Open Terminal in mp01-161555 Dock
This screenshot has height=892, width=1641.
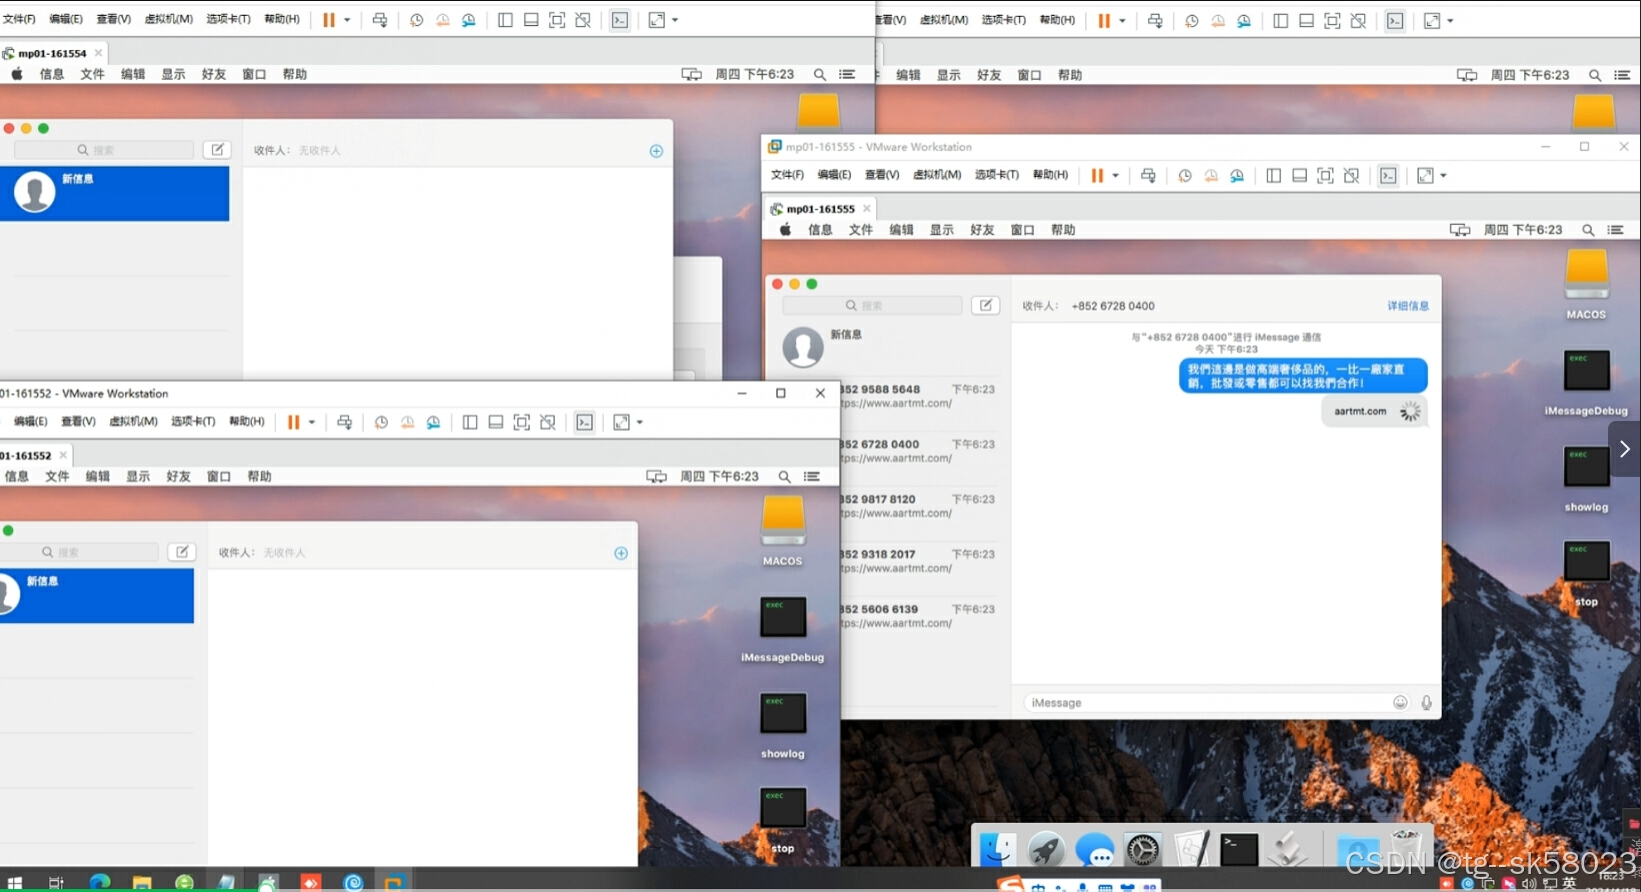pyautogui.click(x=1239, y=850)
